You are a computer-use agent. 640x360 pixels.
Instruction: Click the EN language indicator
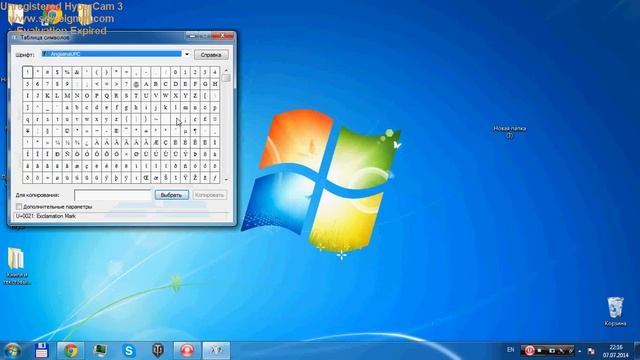tap(511, 350)
